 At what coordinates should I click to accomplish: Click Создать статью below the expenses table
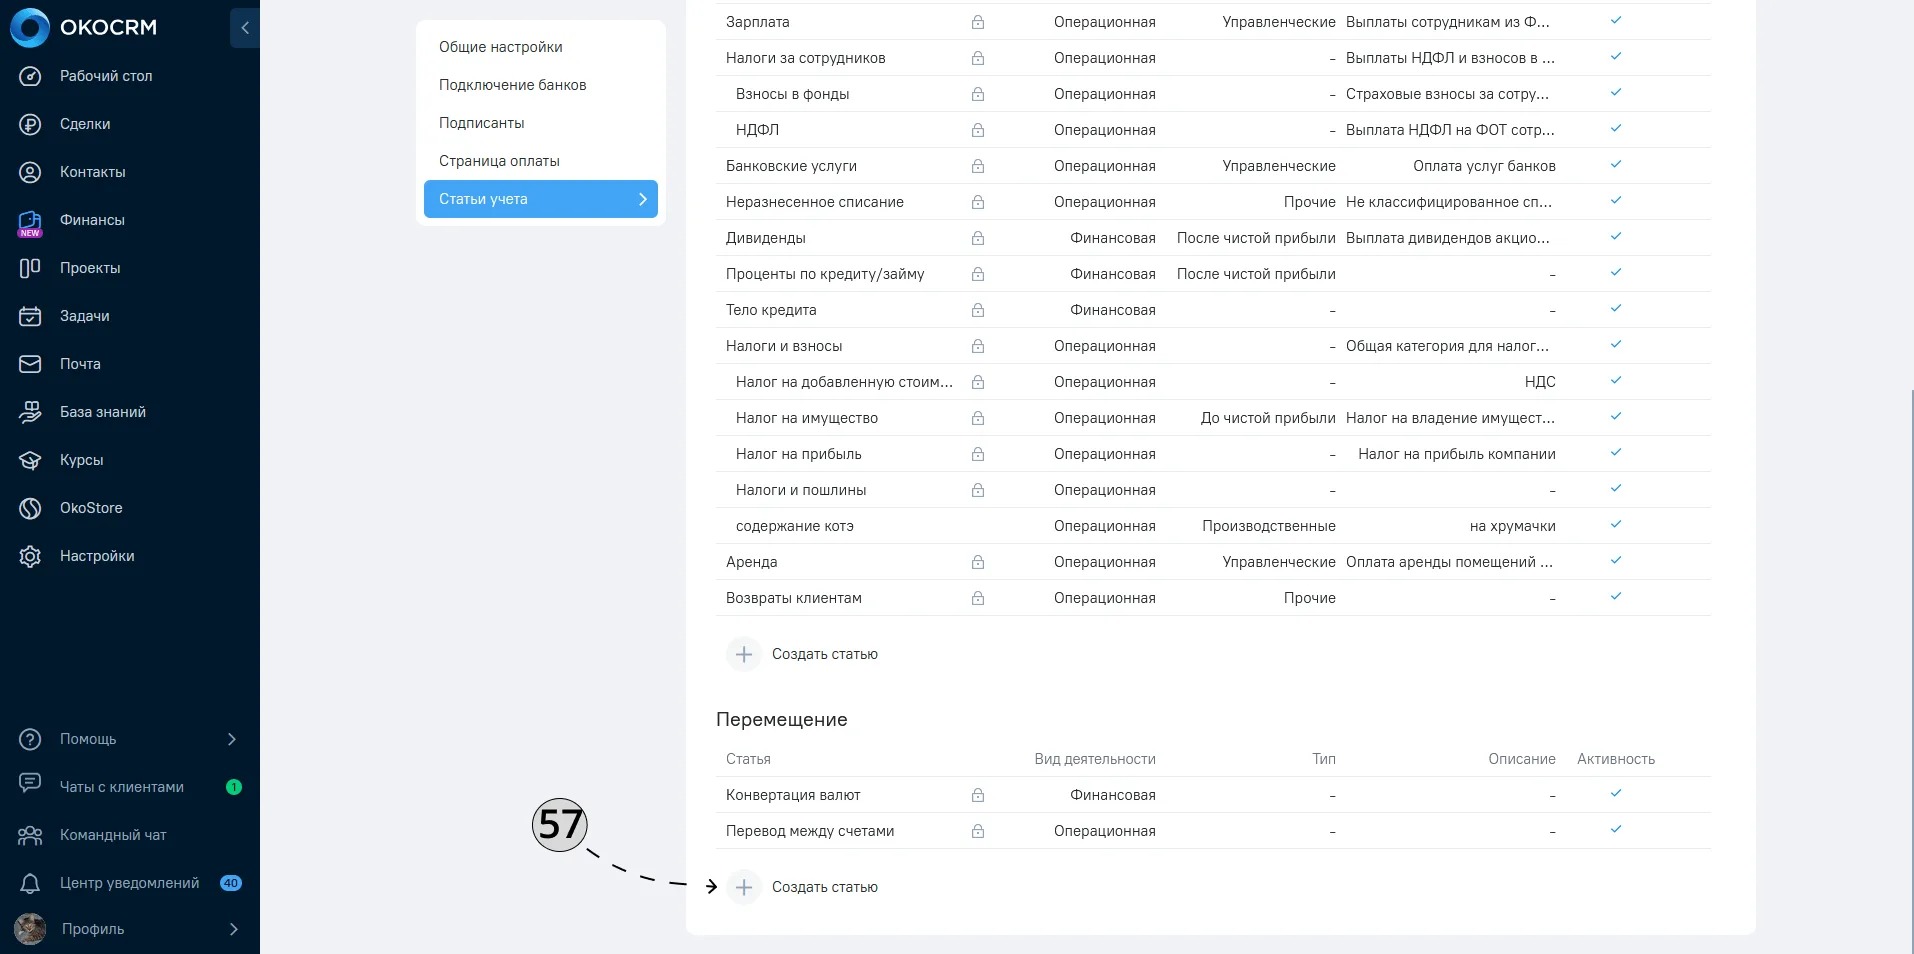pyautogui.click(x=825, y=654)
